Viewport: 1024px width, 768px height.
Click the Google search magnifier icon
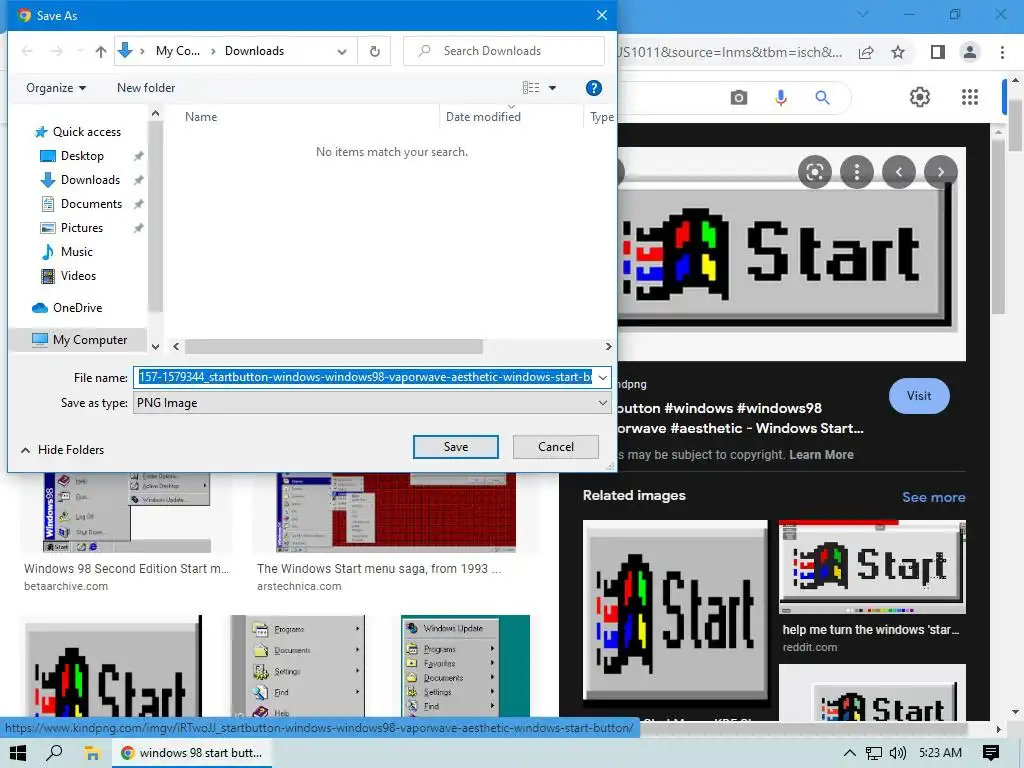tap(822, 98)
